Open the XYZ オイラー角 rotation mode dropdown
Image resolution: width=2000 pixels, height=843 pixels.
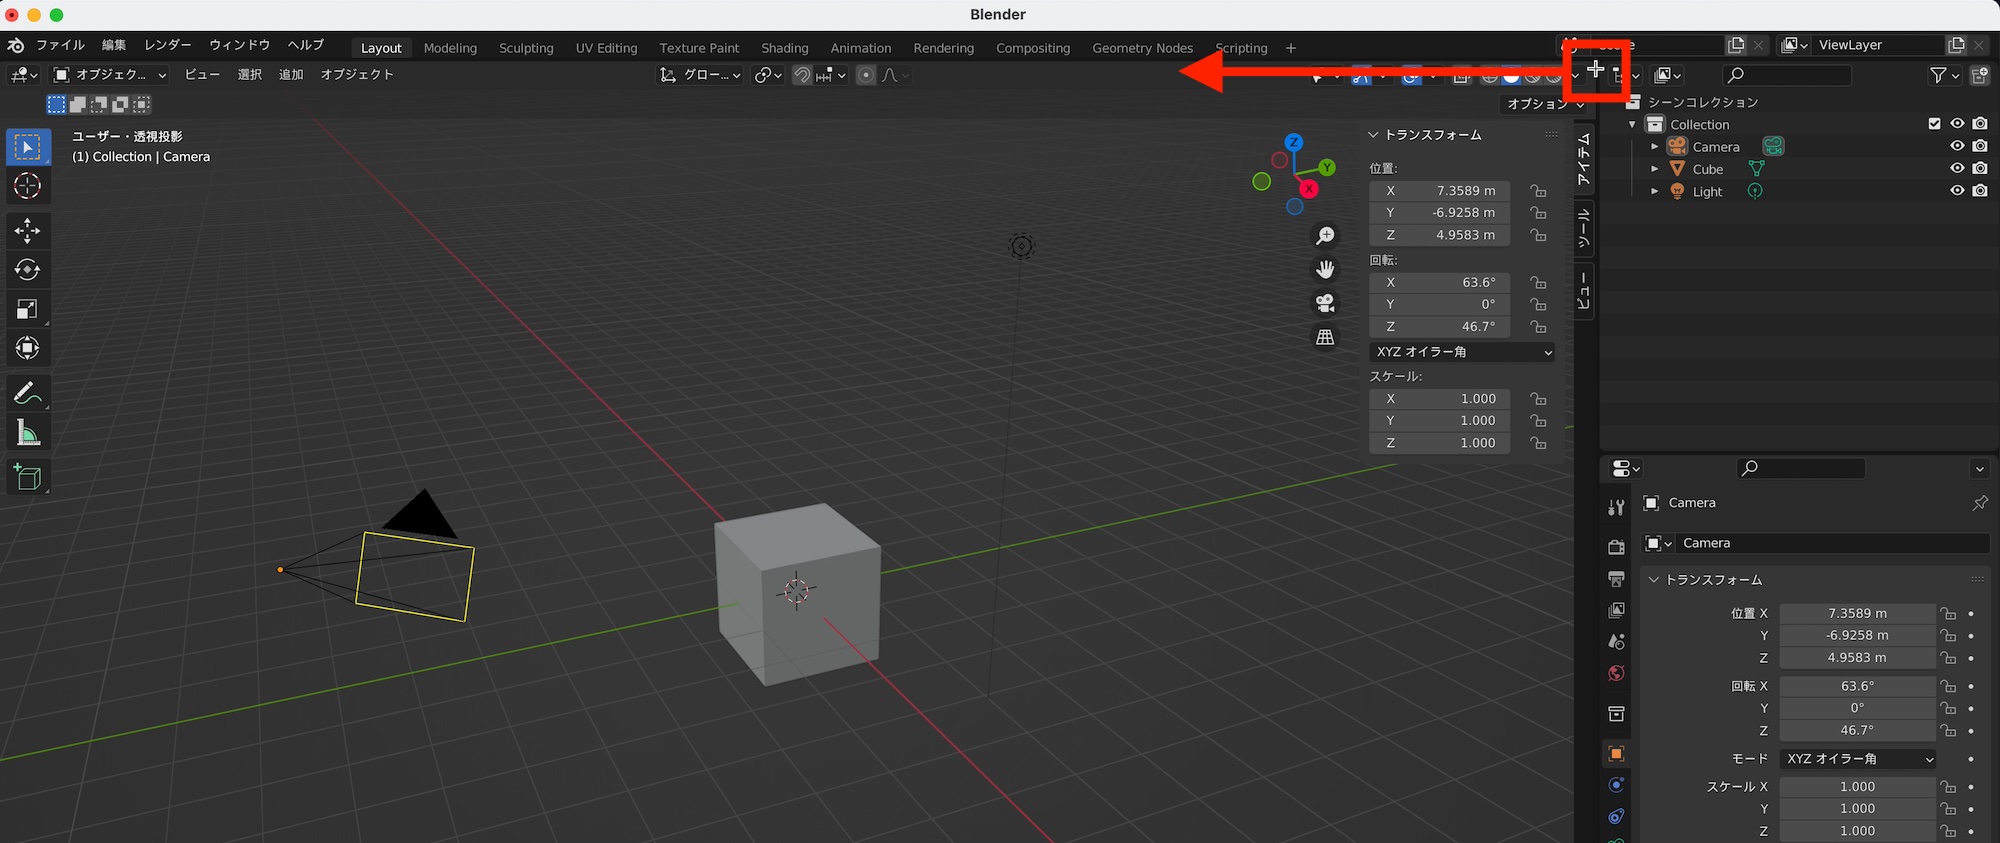click(x=1461, y=352)
